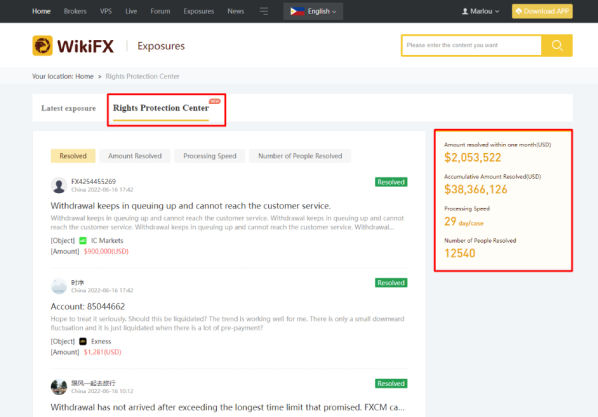Image resolution: width=598 pixels, height=417 pixels.
Task: Open the Withdrawal keeps in queuing post title
Action: point(191,206)
